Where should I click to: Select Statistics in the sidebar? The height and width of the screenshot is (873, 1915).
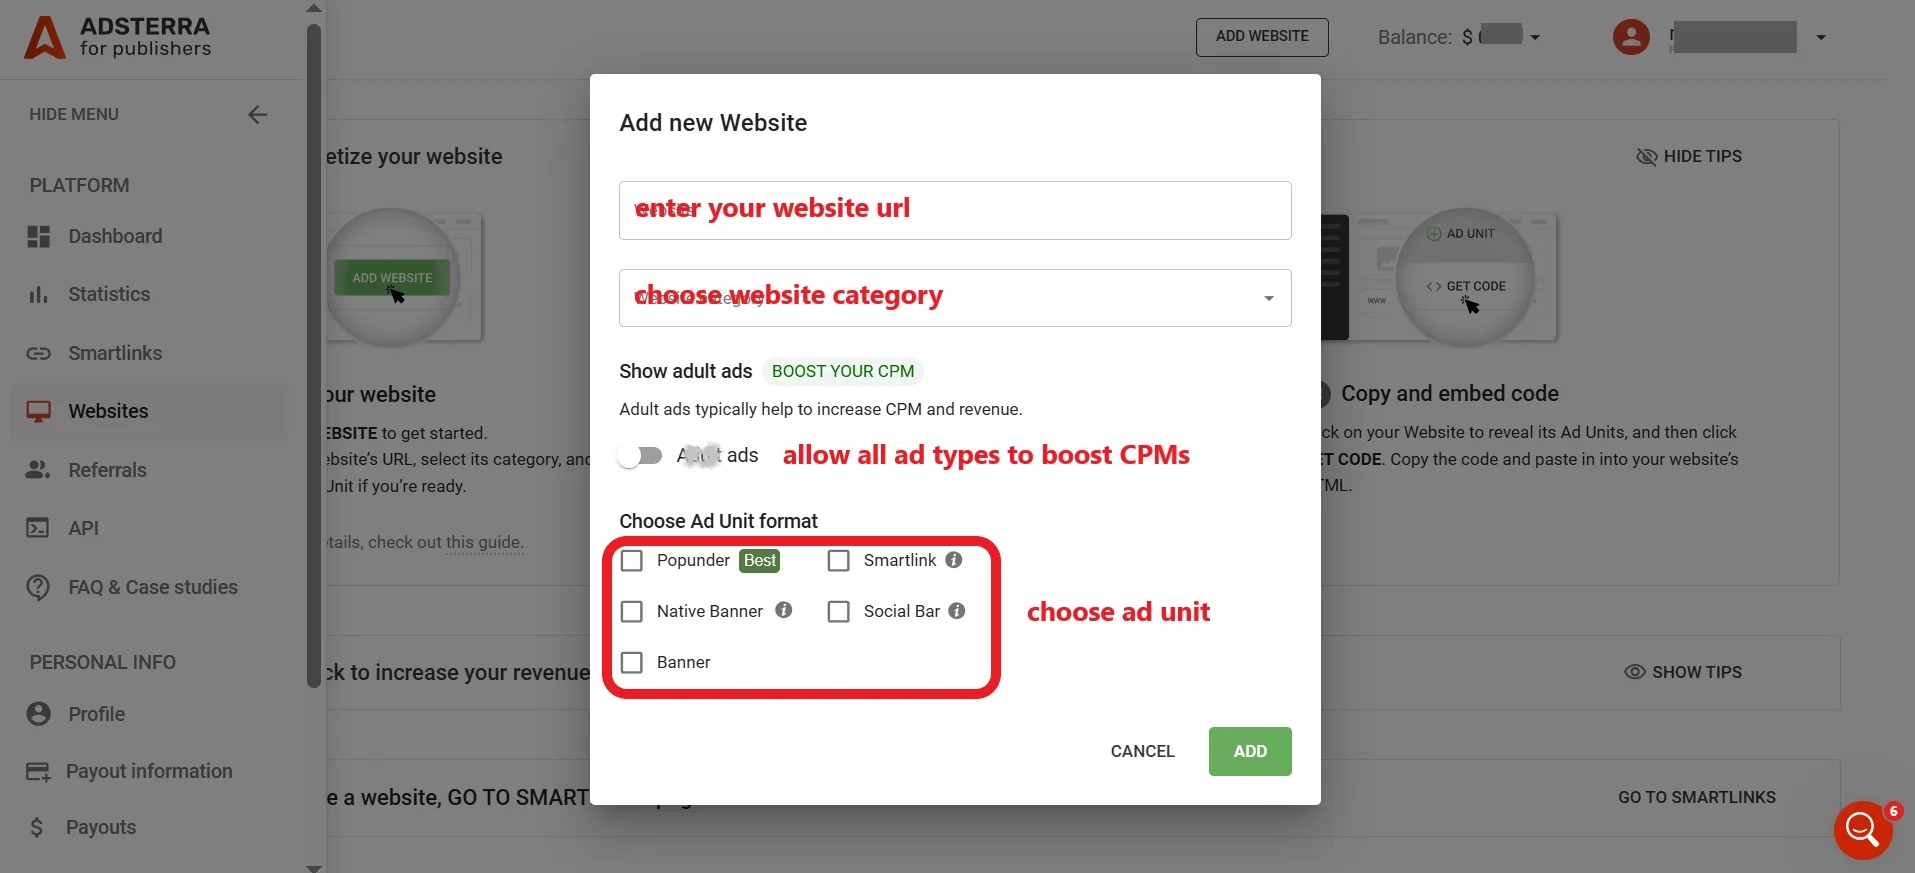coord(108,294)
